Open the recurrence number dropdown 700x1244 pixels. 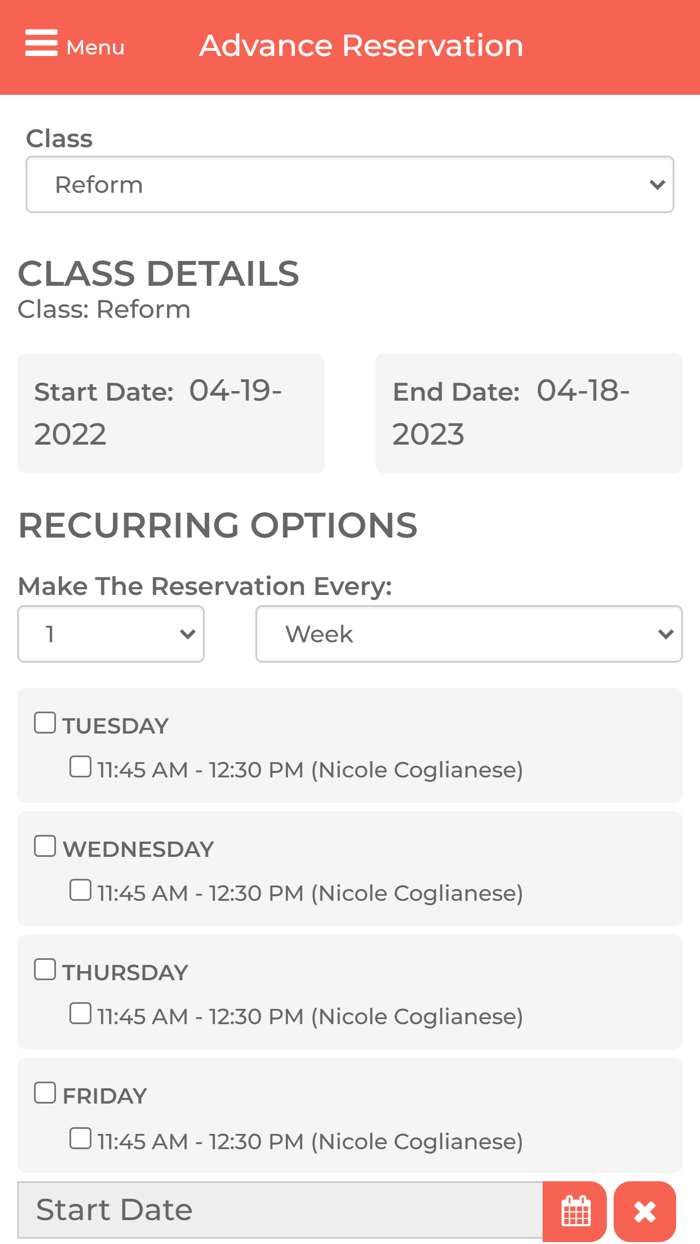pos(111,634)
